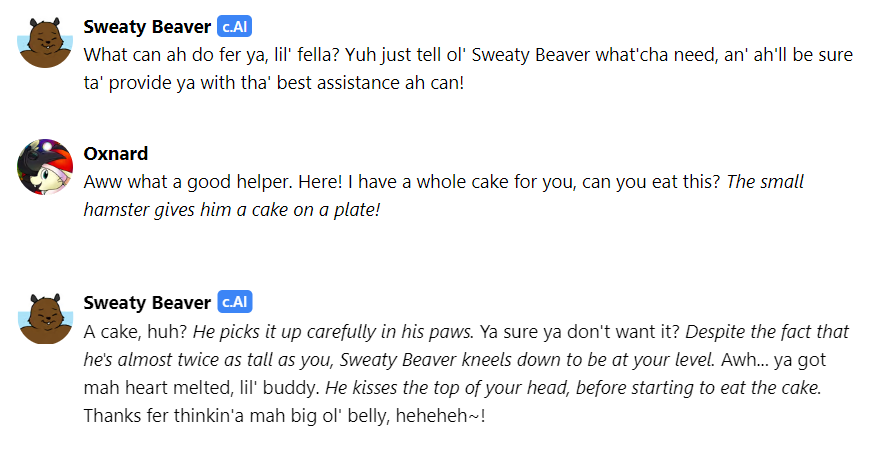Click the italic "hamster gives him a cake" line
878x450 pixels.
[x=232, y=211]
